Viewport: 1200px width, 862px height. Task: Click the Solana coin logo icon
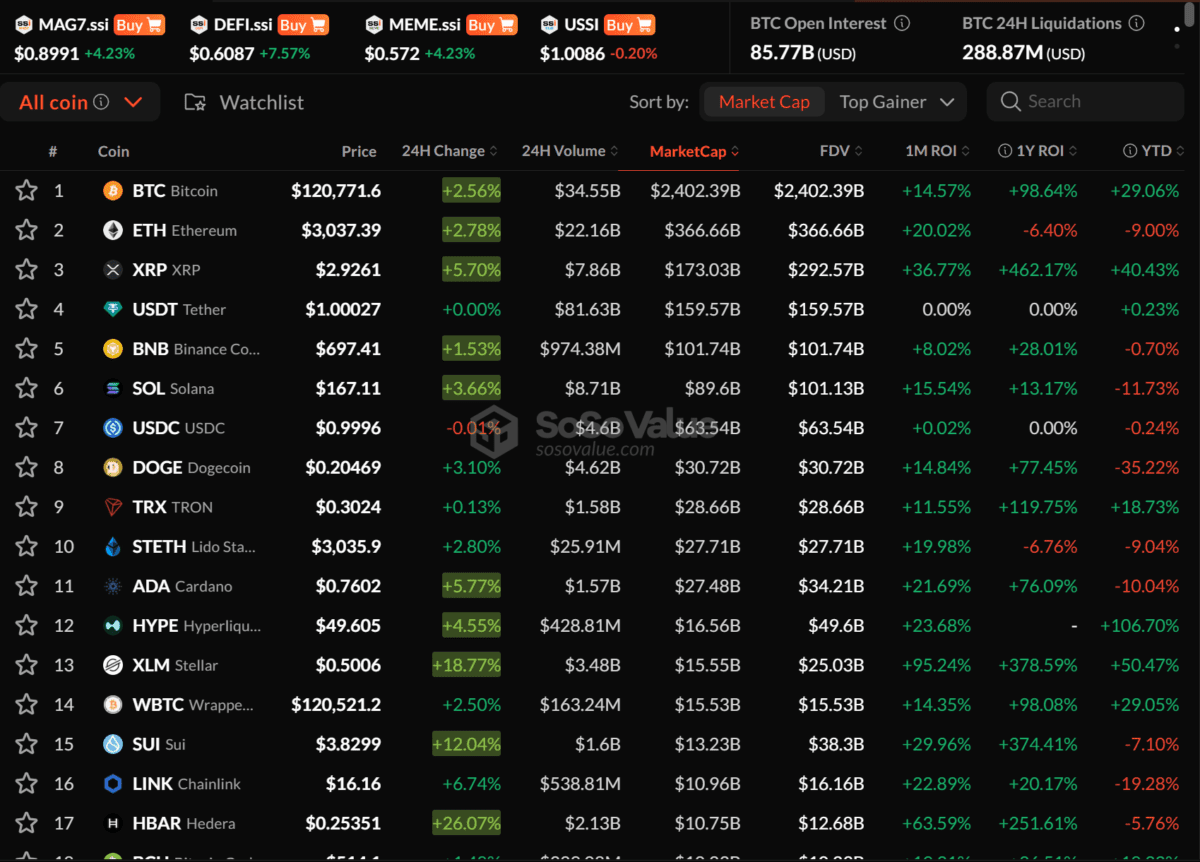[114, 389]
